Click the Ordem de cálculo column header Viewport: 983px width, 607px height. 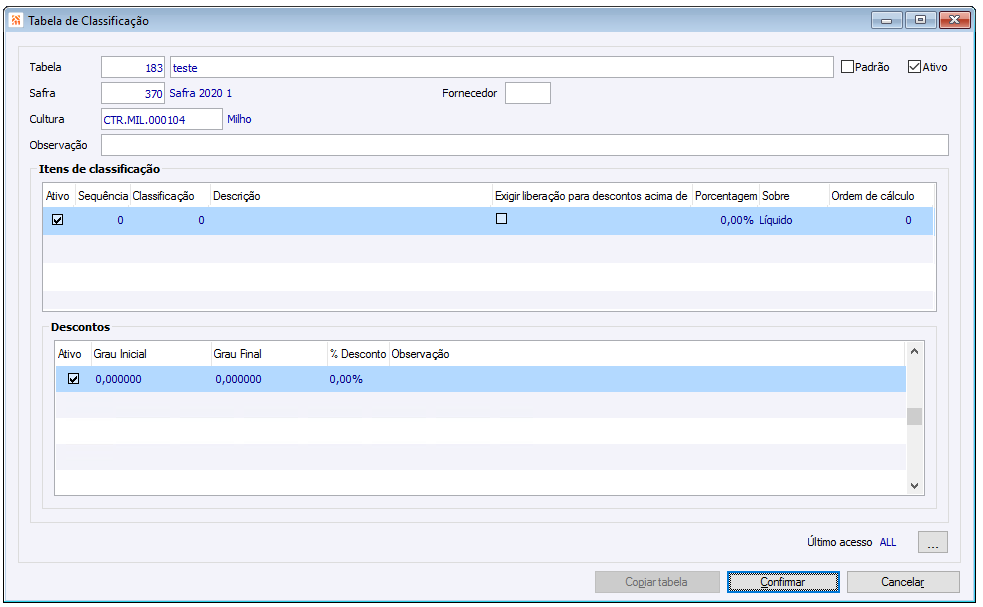click(880, 196)
